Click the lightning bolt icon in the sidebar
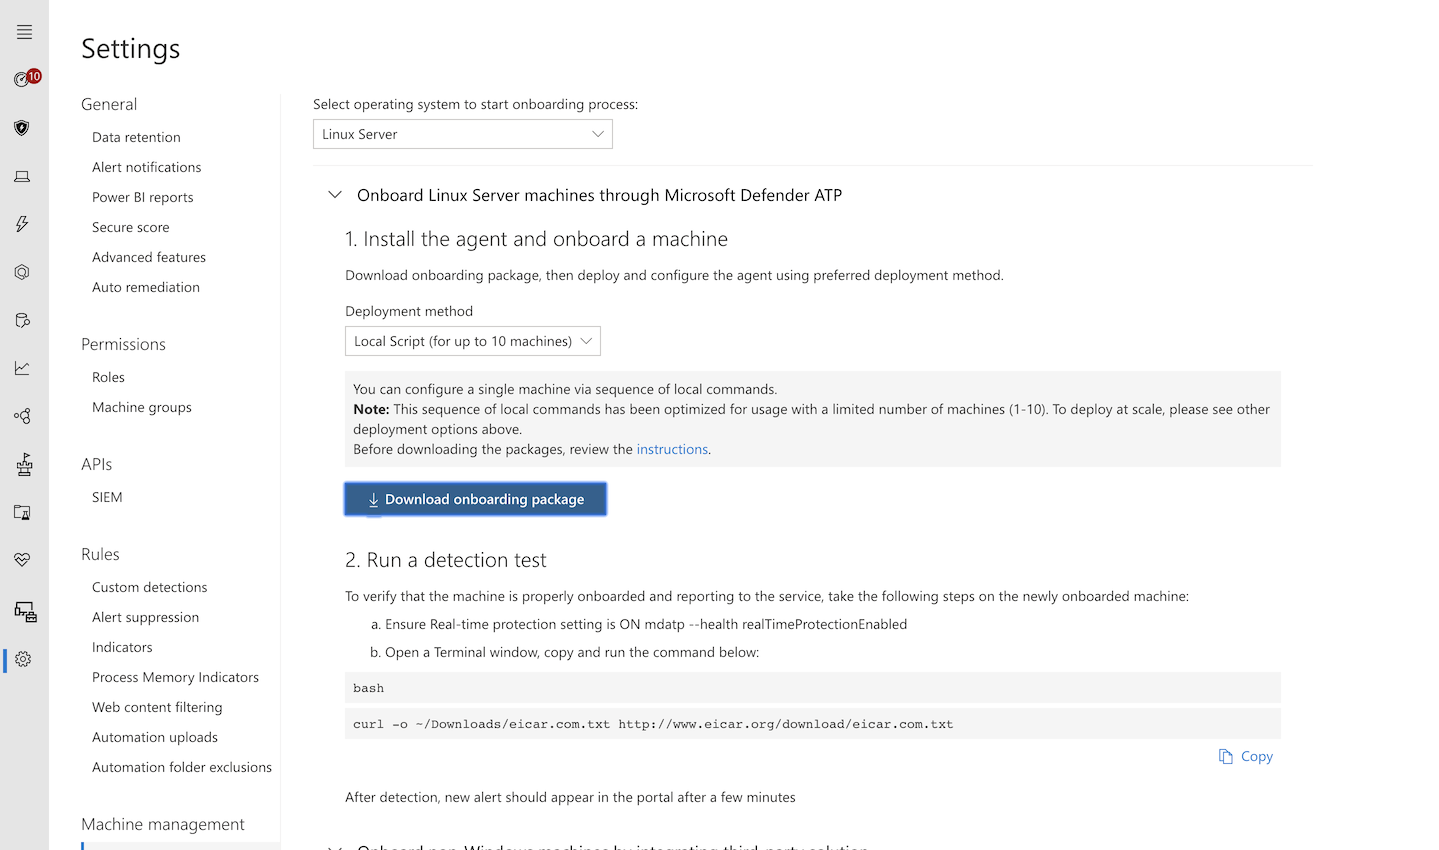Screen dimensions: 1439x850 coord(22,224)
